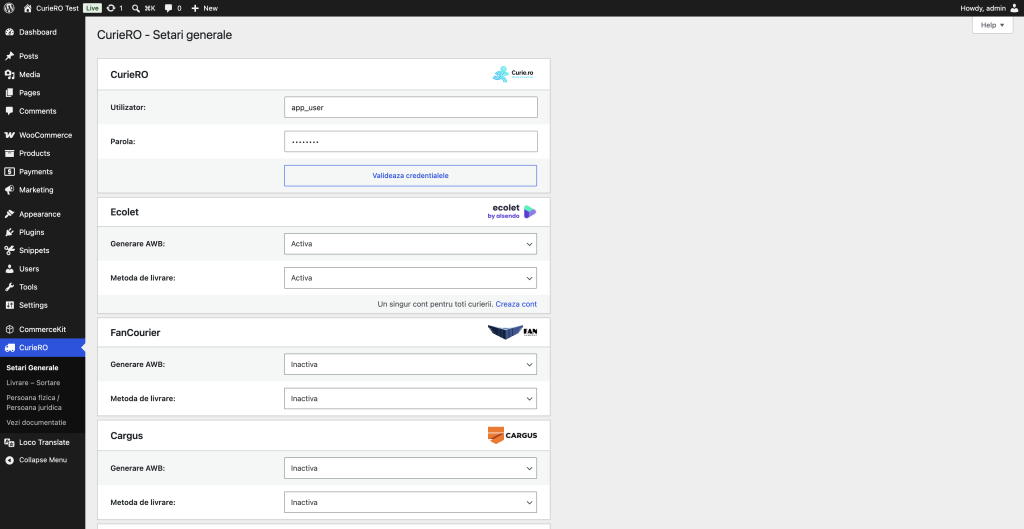Focus the Utilizator input field

coord(411,107)
